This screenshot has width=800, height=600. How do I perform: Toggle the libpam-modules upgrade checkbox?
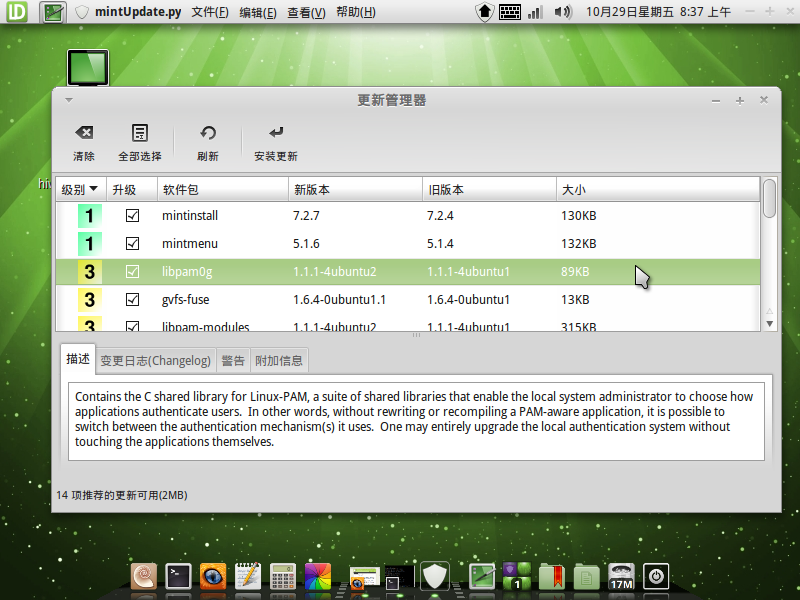(132, 326)
